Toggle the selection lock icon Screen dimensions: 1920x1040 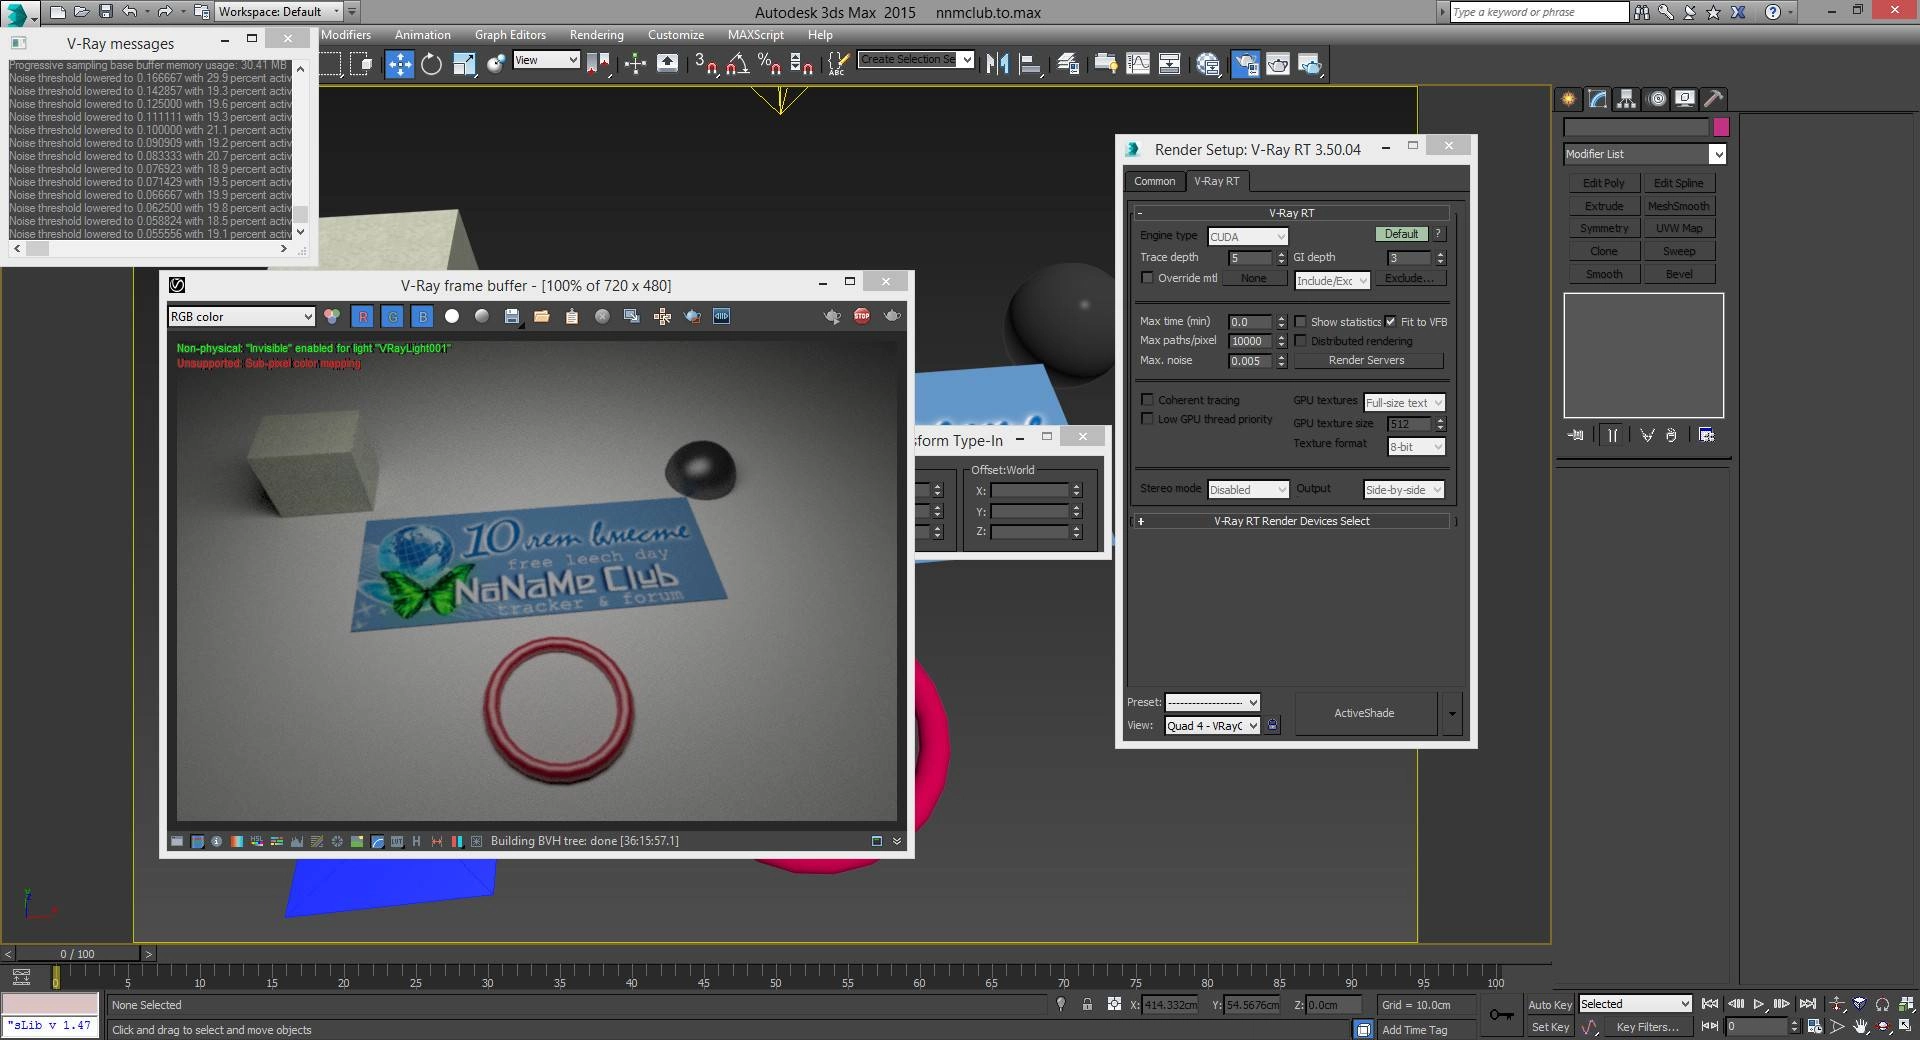[x=1087, y=1004]
